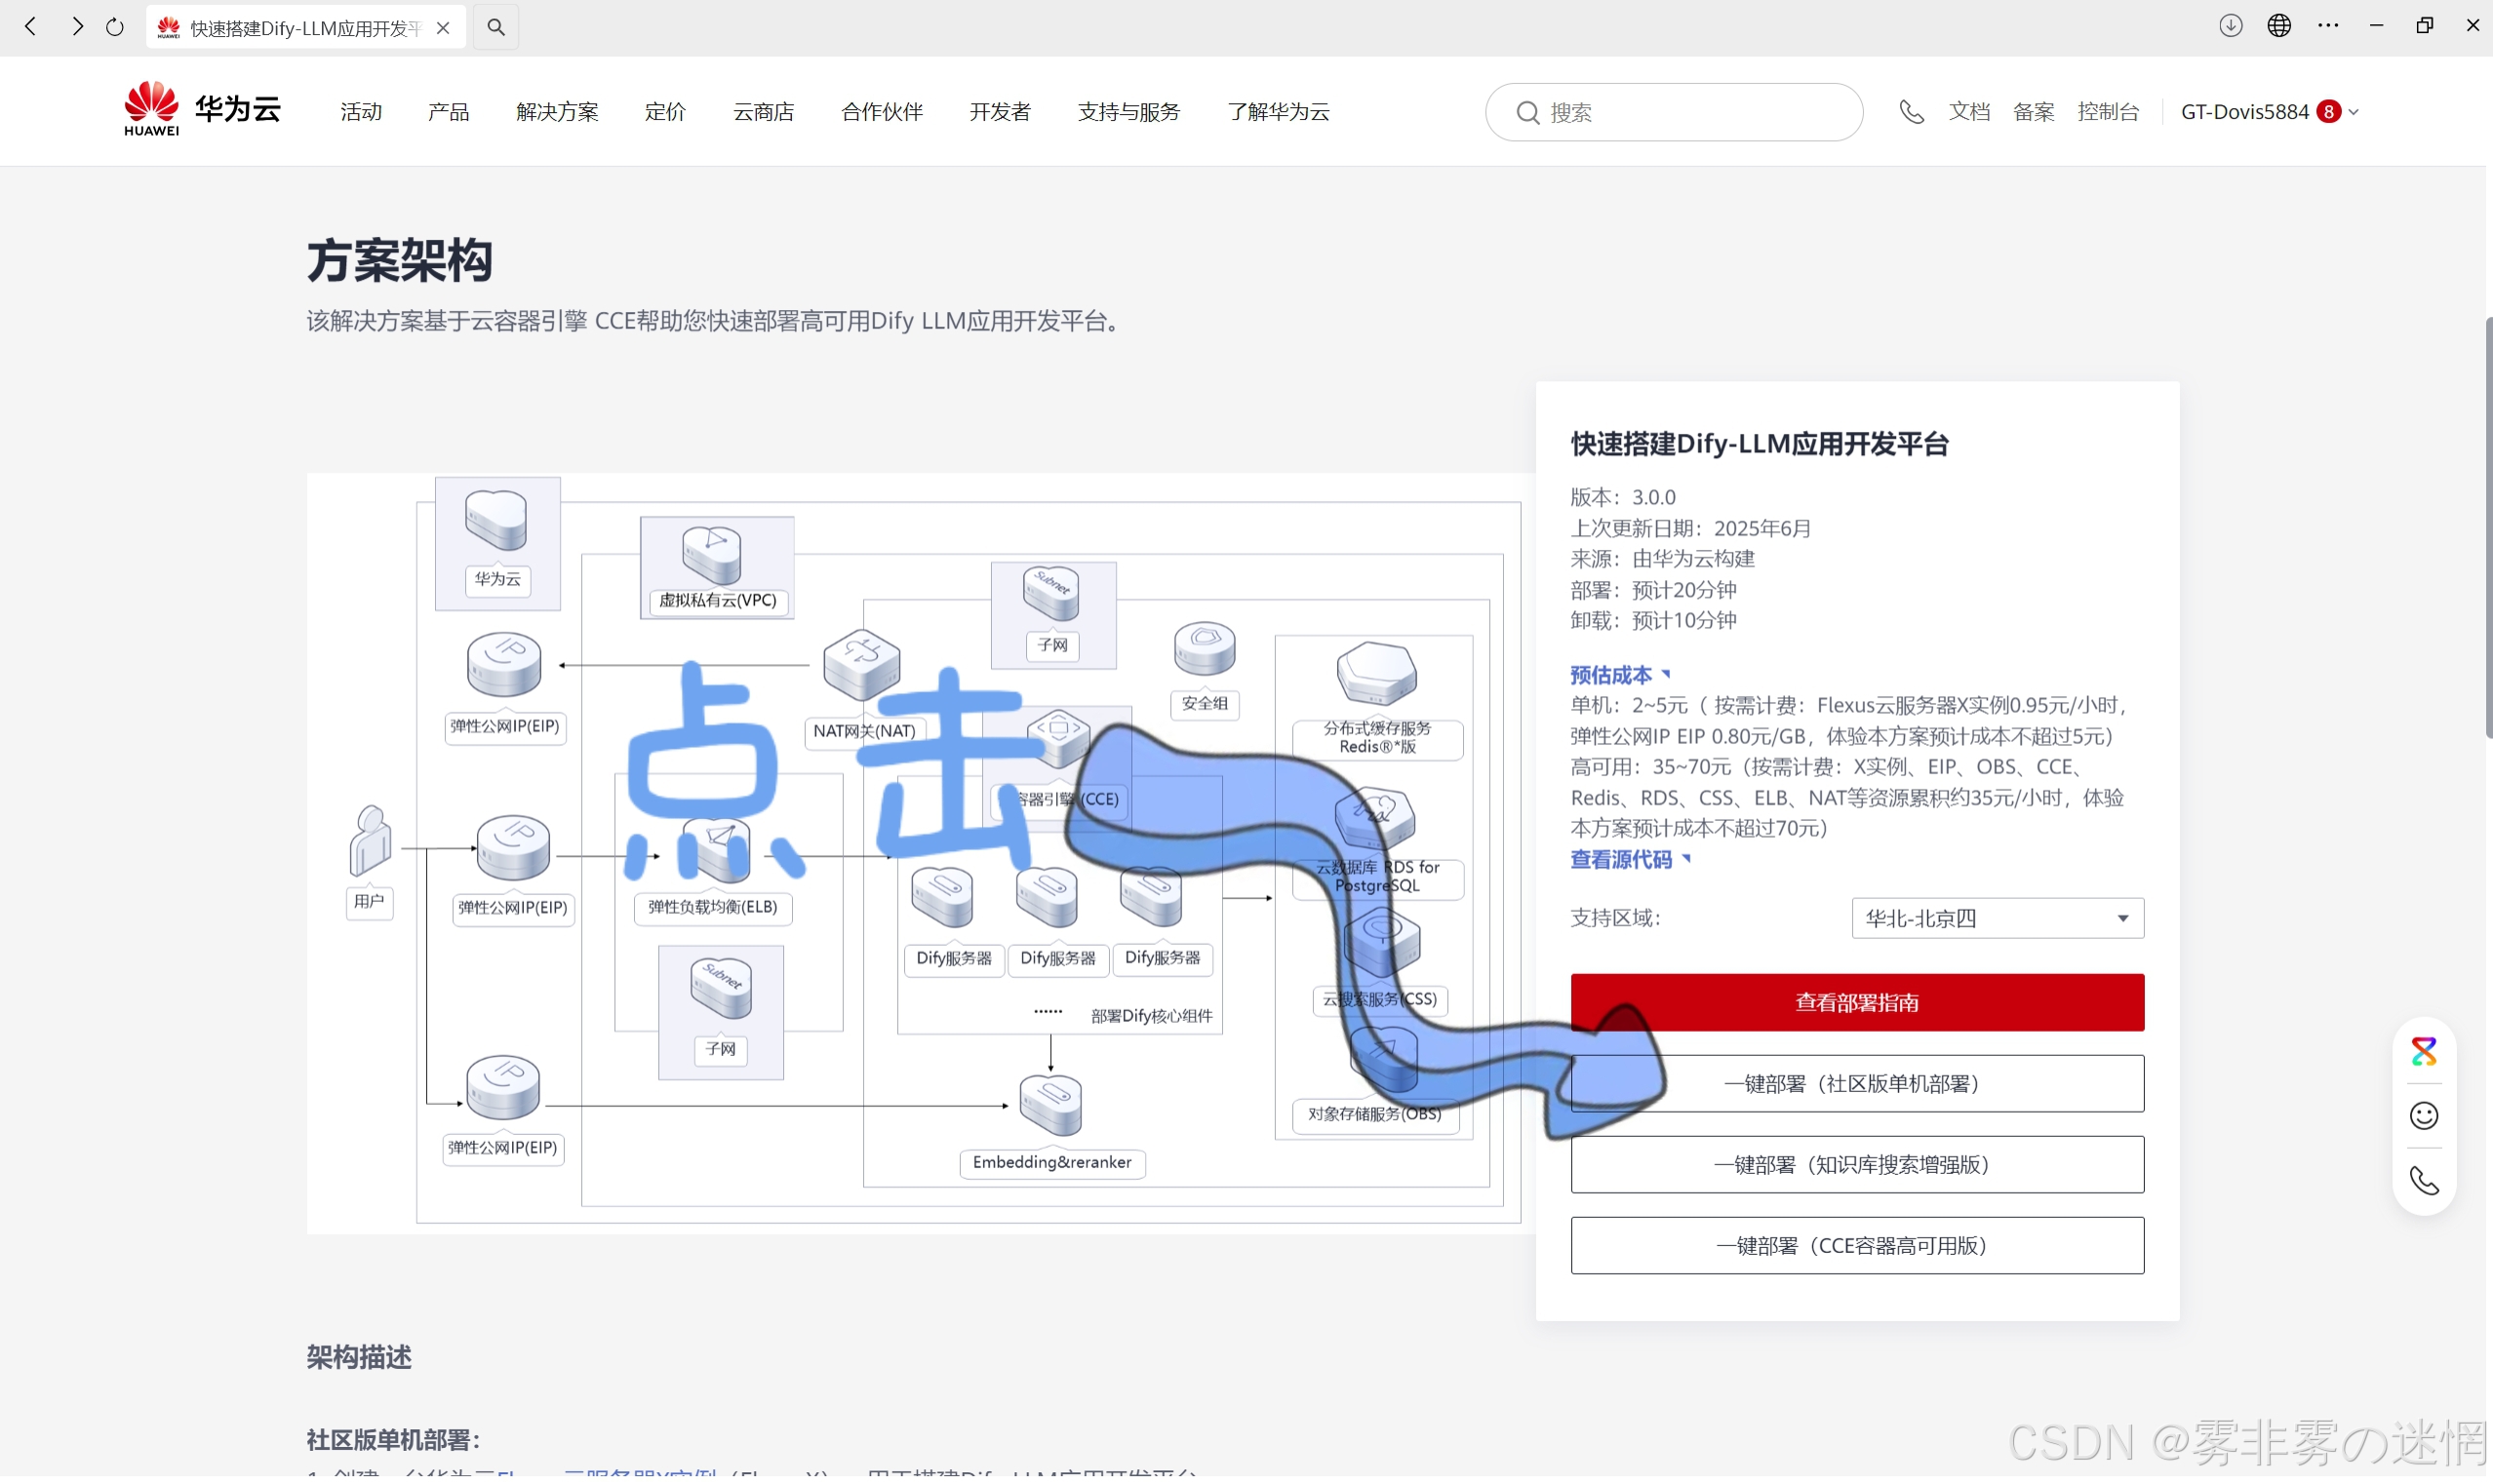The width and height of the screenshot is (2493, 1484).
Task: Click the floating phone contact icon
Action: click(x=2424, y=1181)
